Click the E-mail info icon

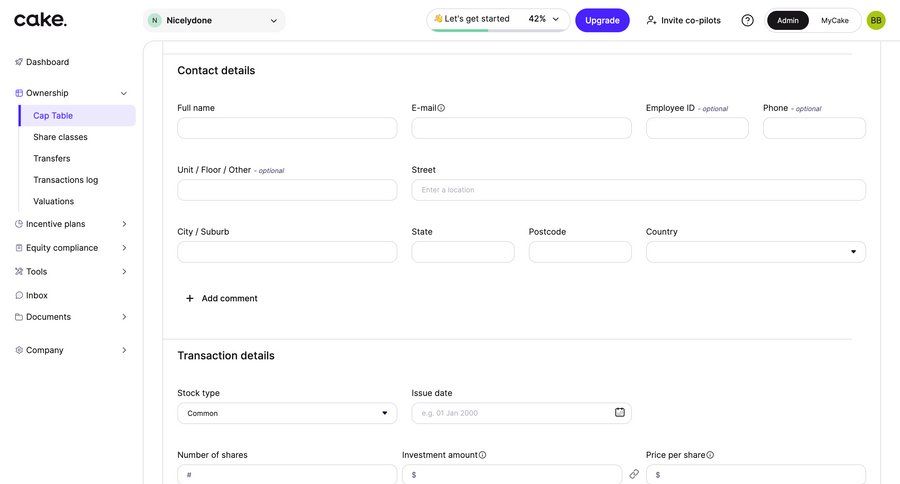tap(441, 108)
